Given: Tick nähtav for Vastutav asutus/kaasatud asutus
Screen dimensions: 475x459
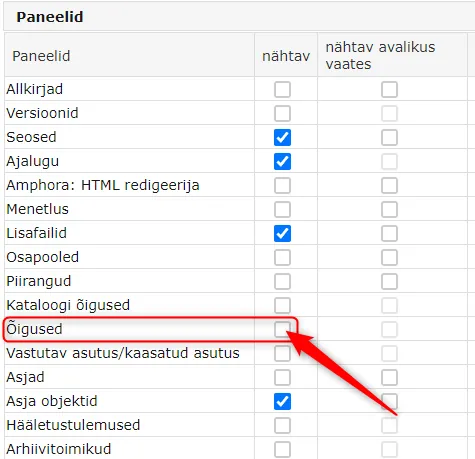Looking at the screenshot, I should coord(282,353).
